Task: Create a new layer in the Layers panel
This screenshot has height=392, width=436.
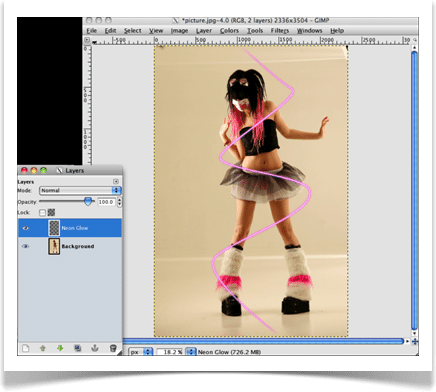Action: coord(26,348)
